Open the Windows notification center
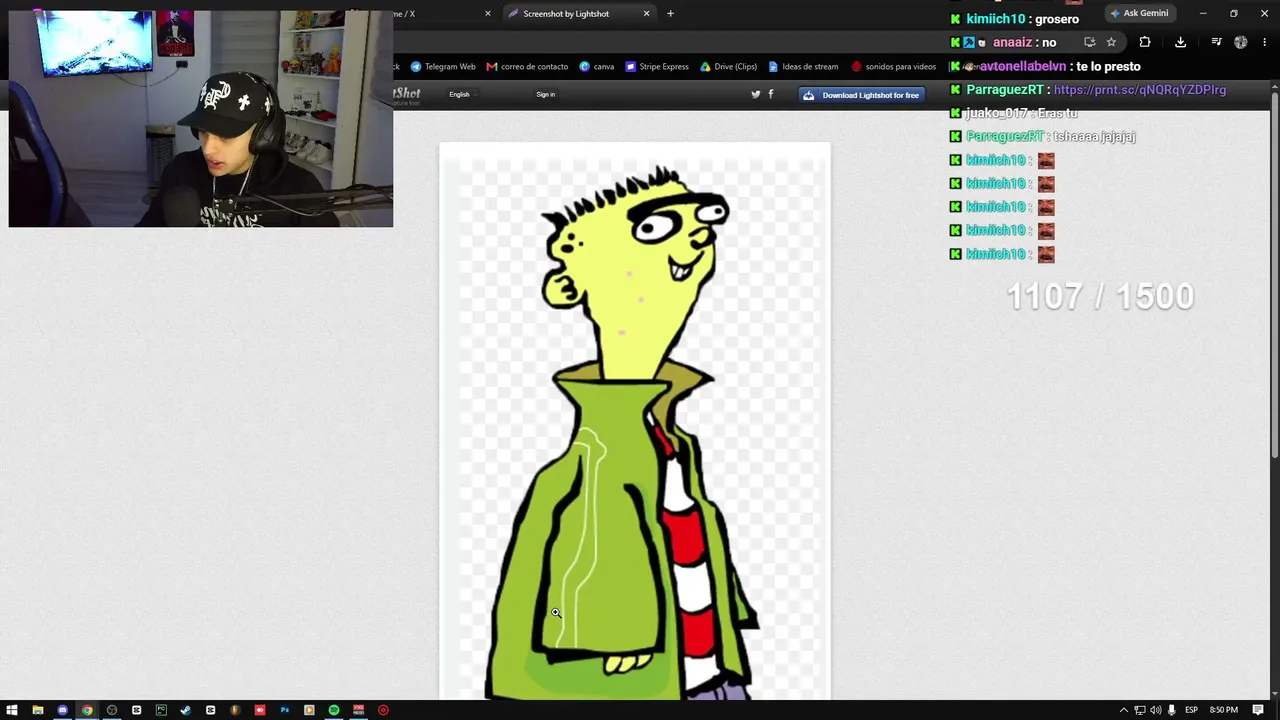 (x=1258, y=710)
